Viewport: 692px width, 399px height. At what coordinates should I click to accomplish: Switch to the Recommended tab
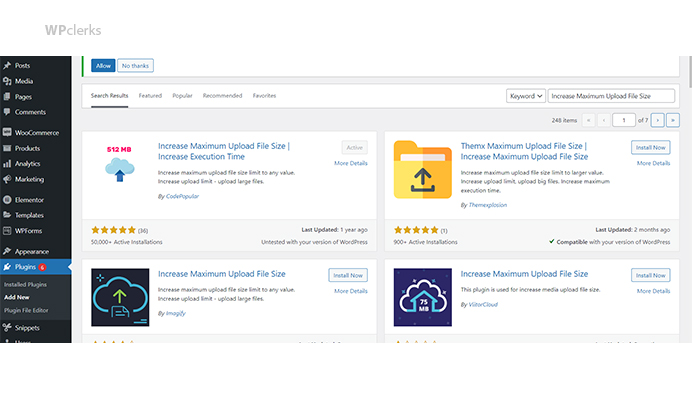click(222, 96)
